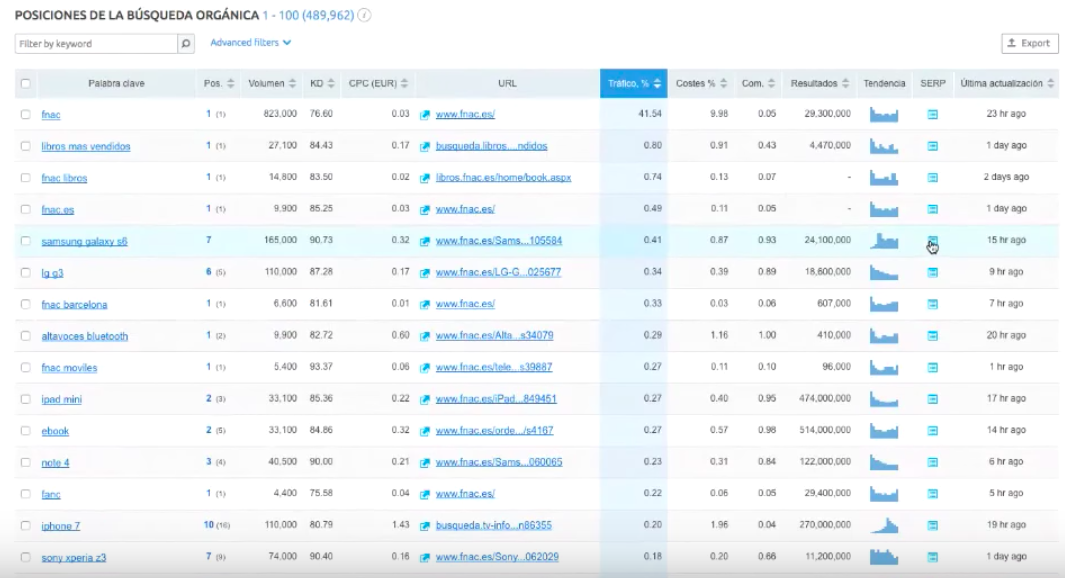Viewport: 1065px width, 578px height.
Task: Open external link icon for fnac URL
Action: click(x=425, y=115)
